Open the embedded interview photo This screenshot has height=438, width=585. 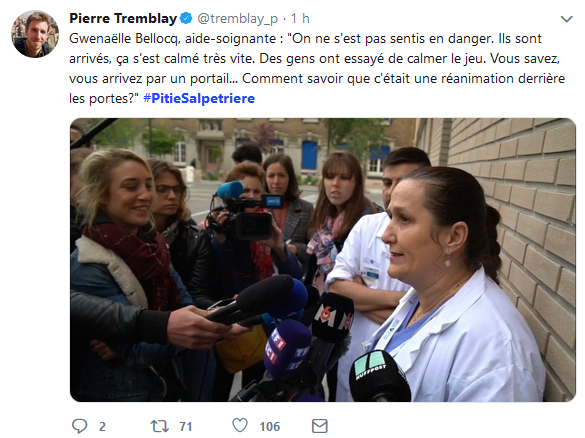pos(323,260)
